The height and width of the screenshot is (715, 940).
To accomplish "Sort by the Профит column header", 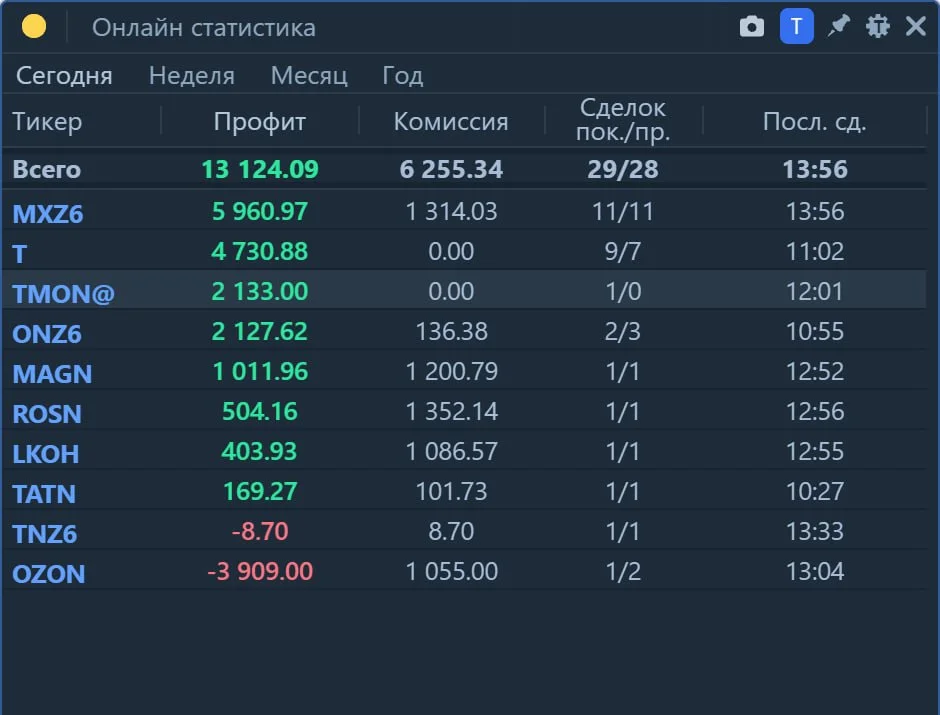I will coord(260,122).
